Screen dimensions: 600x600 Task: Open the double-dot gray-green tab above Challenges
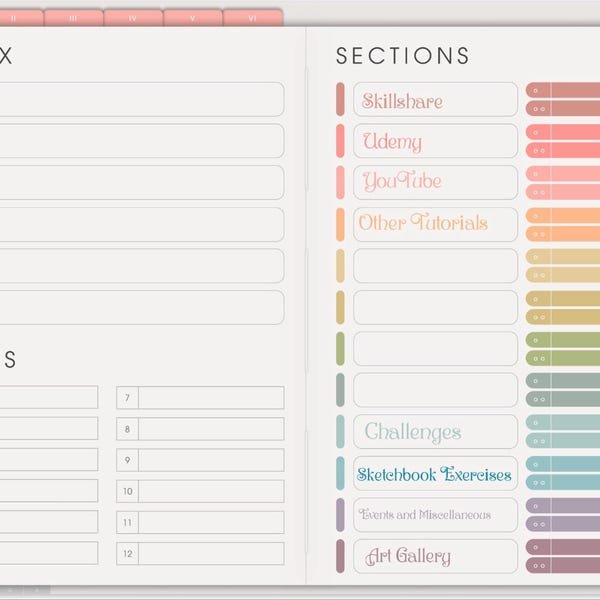[563, 399]
